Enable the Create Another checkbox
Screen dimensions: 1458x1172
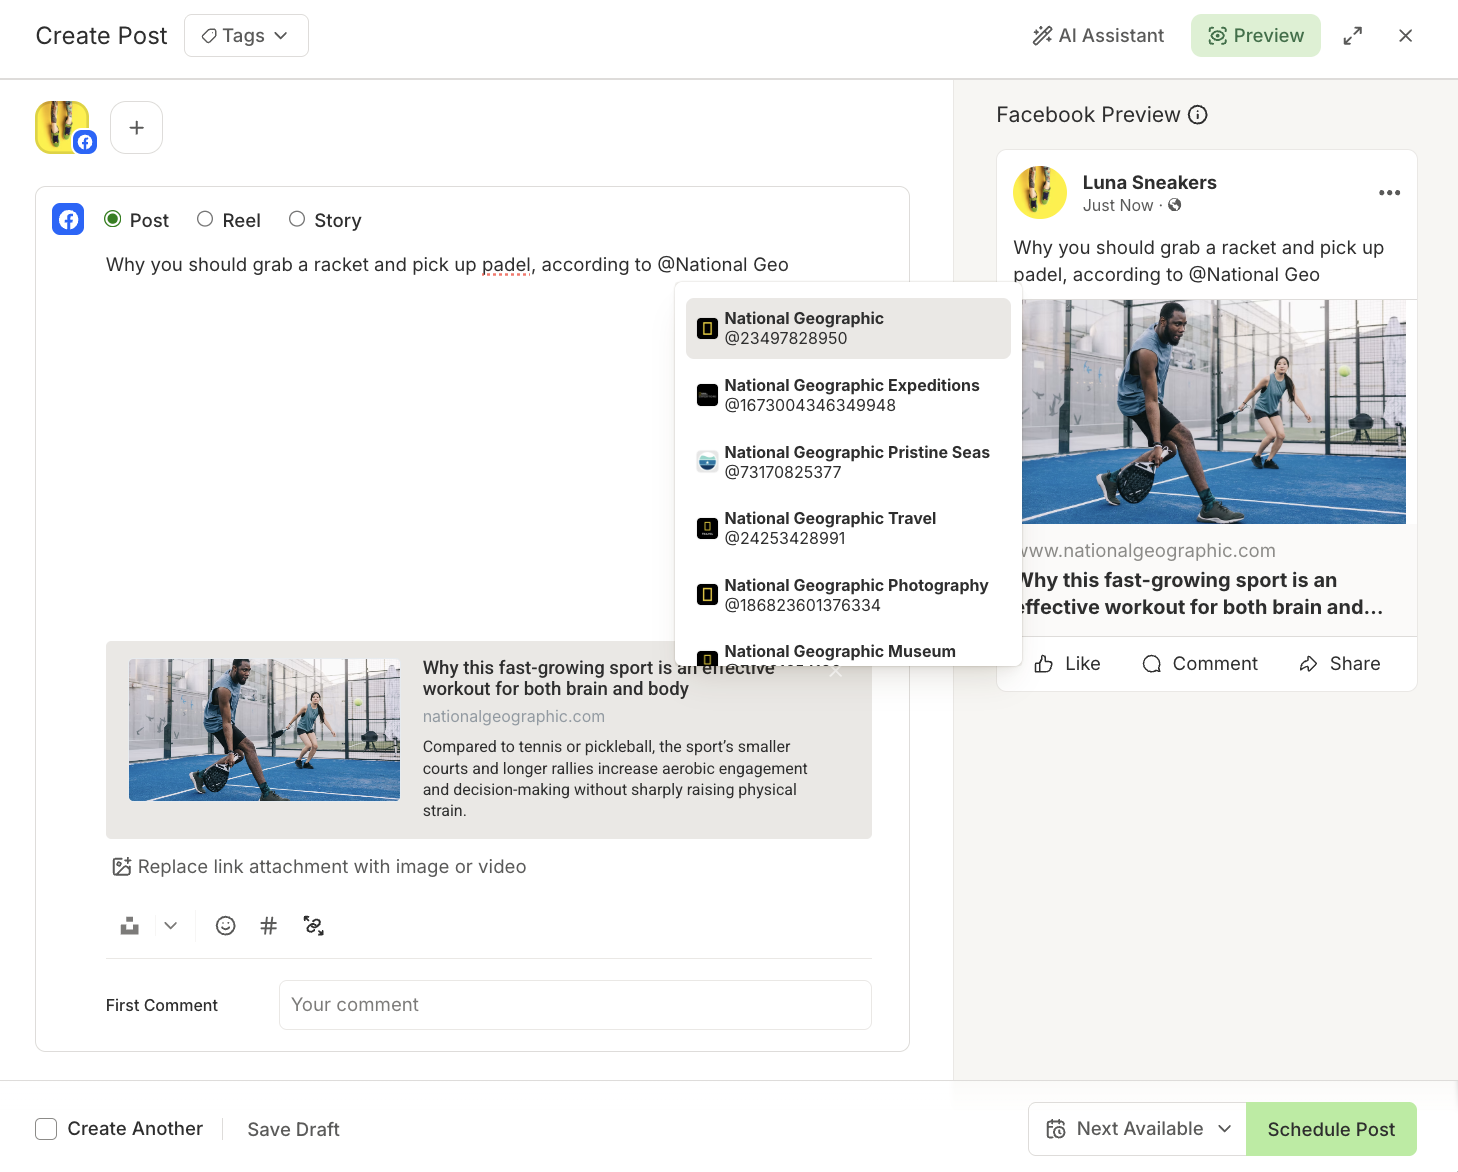coord(46,1128)
